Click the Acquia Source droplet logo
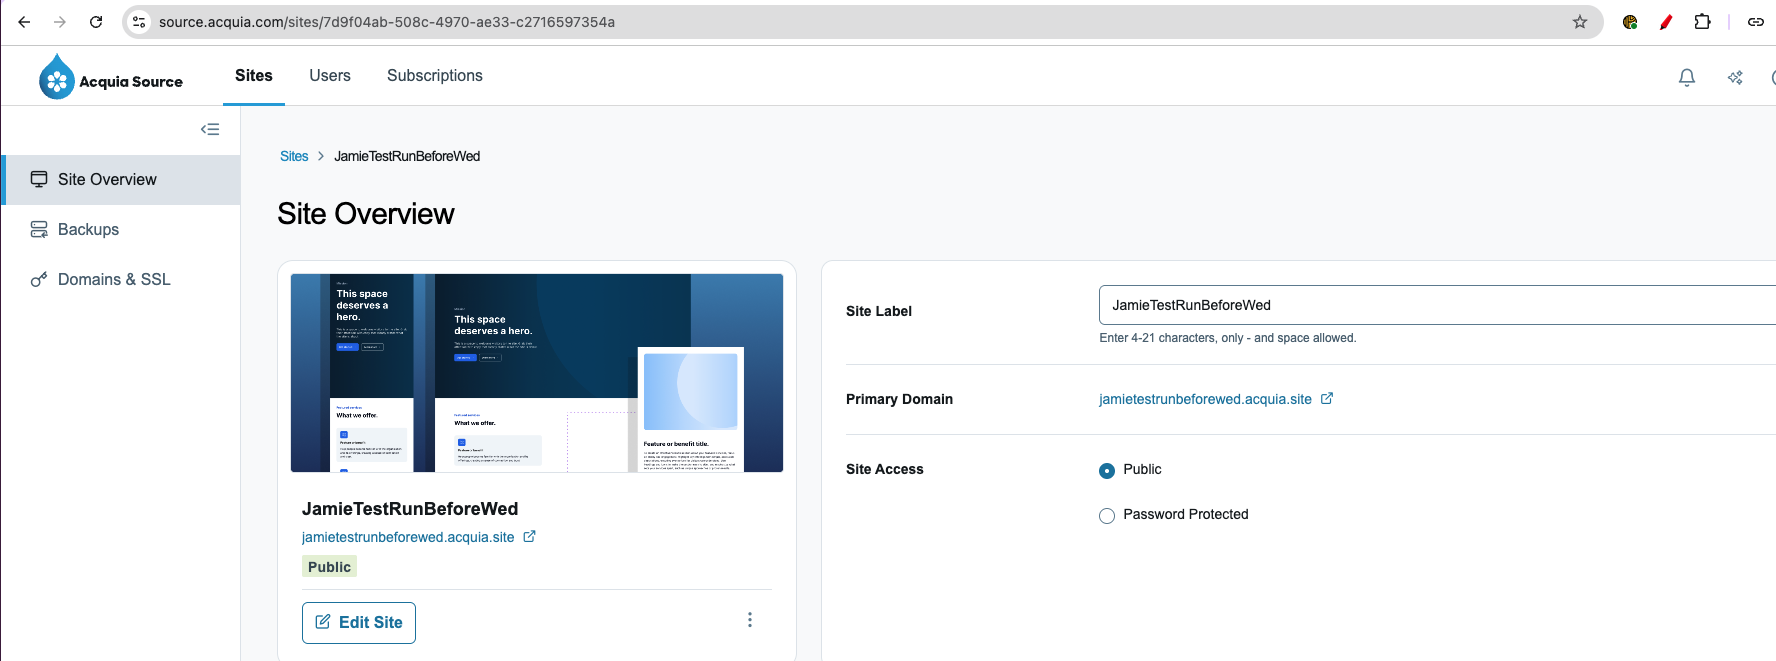The width and height of the screenshot is (1776, 661). 57,77
